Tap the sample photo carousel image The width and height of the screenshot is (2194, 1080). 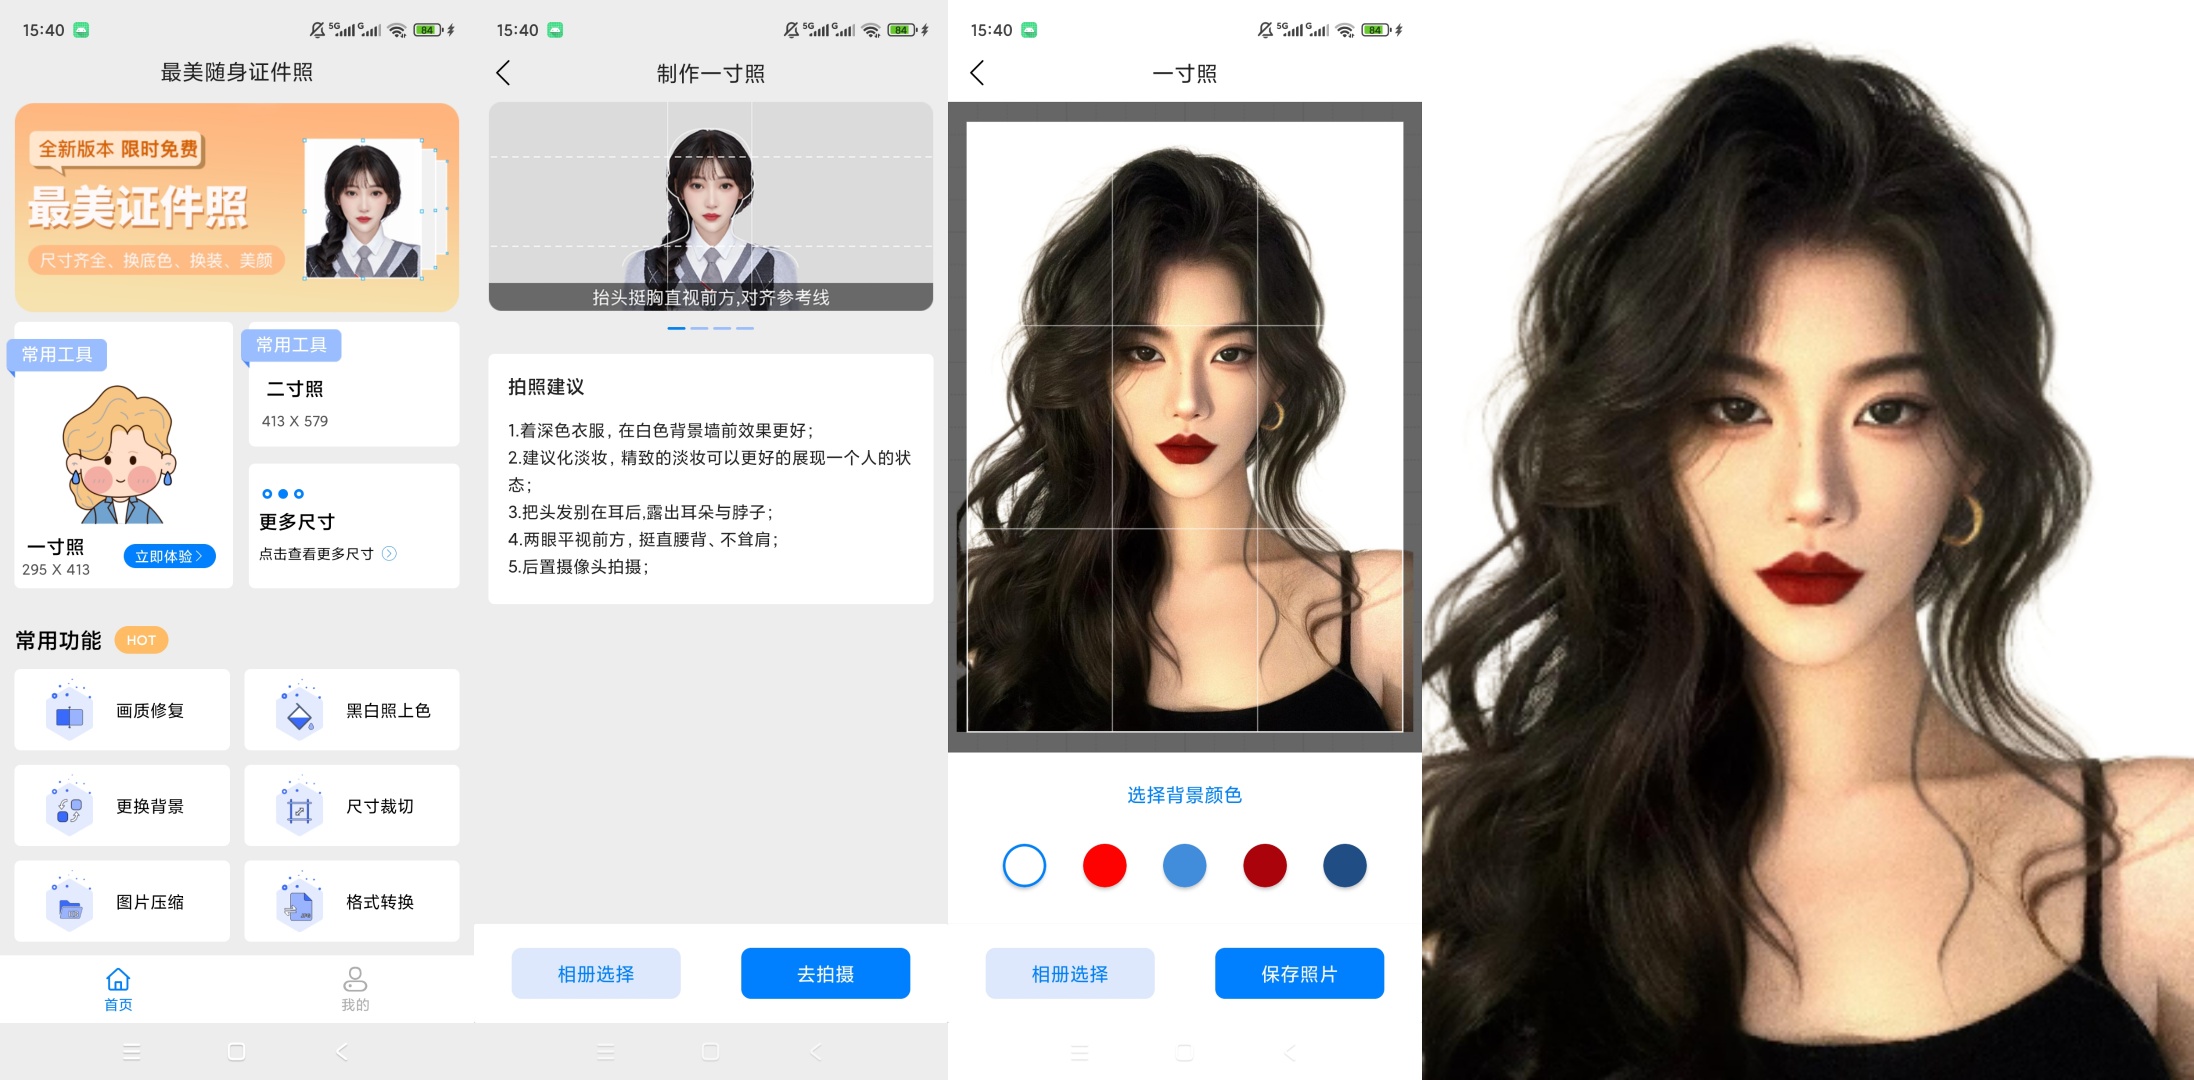click(x=711, y=206)
